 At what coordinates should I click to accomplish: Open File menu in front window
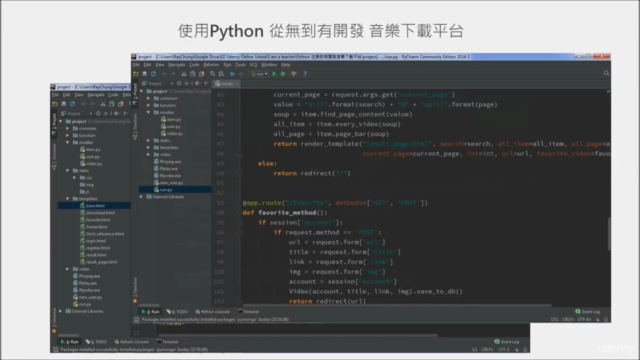[x=136, y=65]
